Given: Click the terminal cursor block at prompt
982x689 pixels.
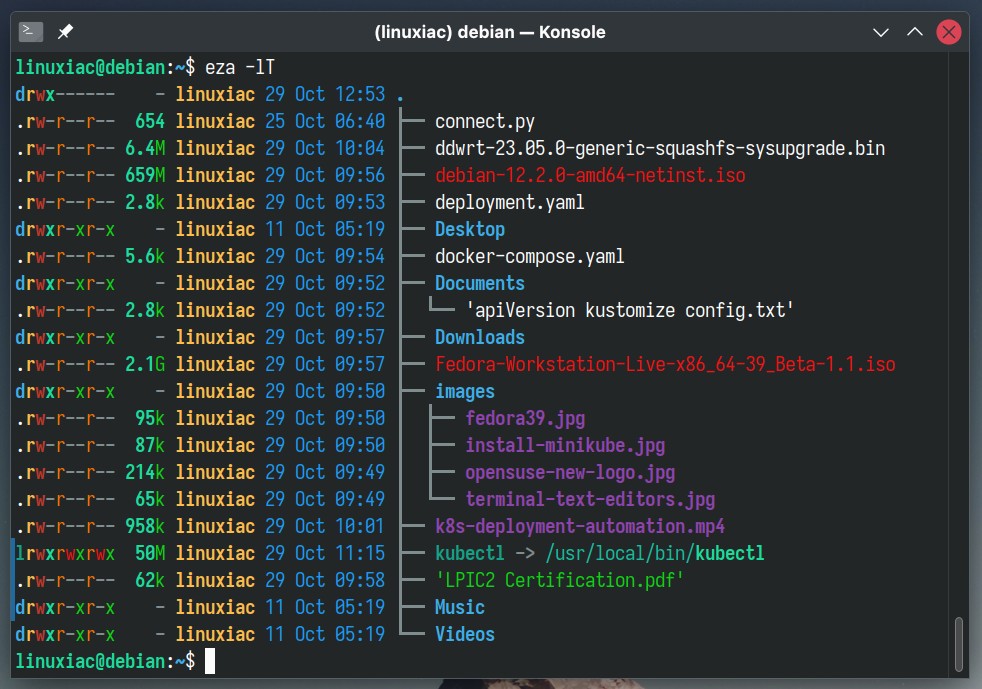Looking at the screenshot, I should (x=210, y=661).
